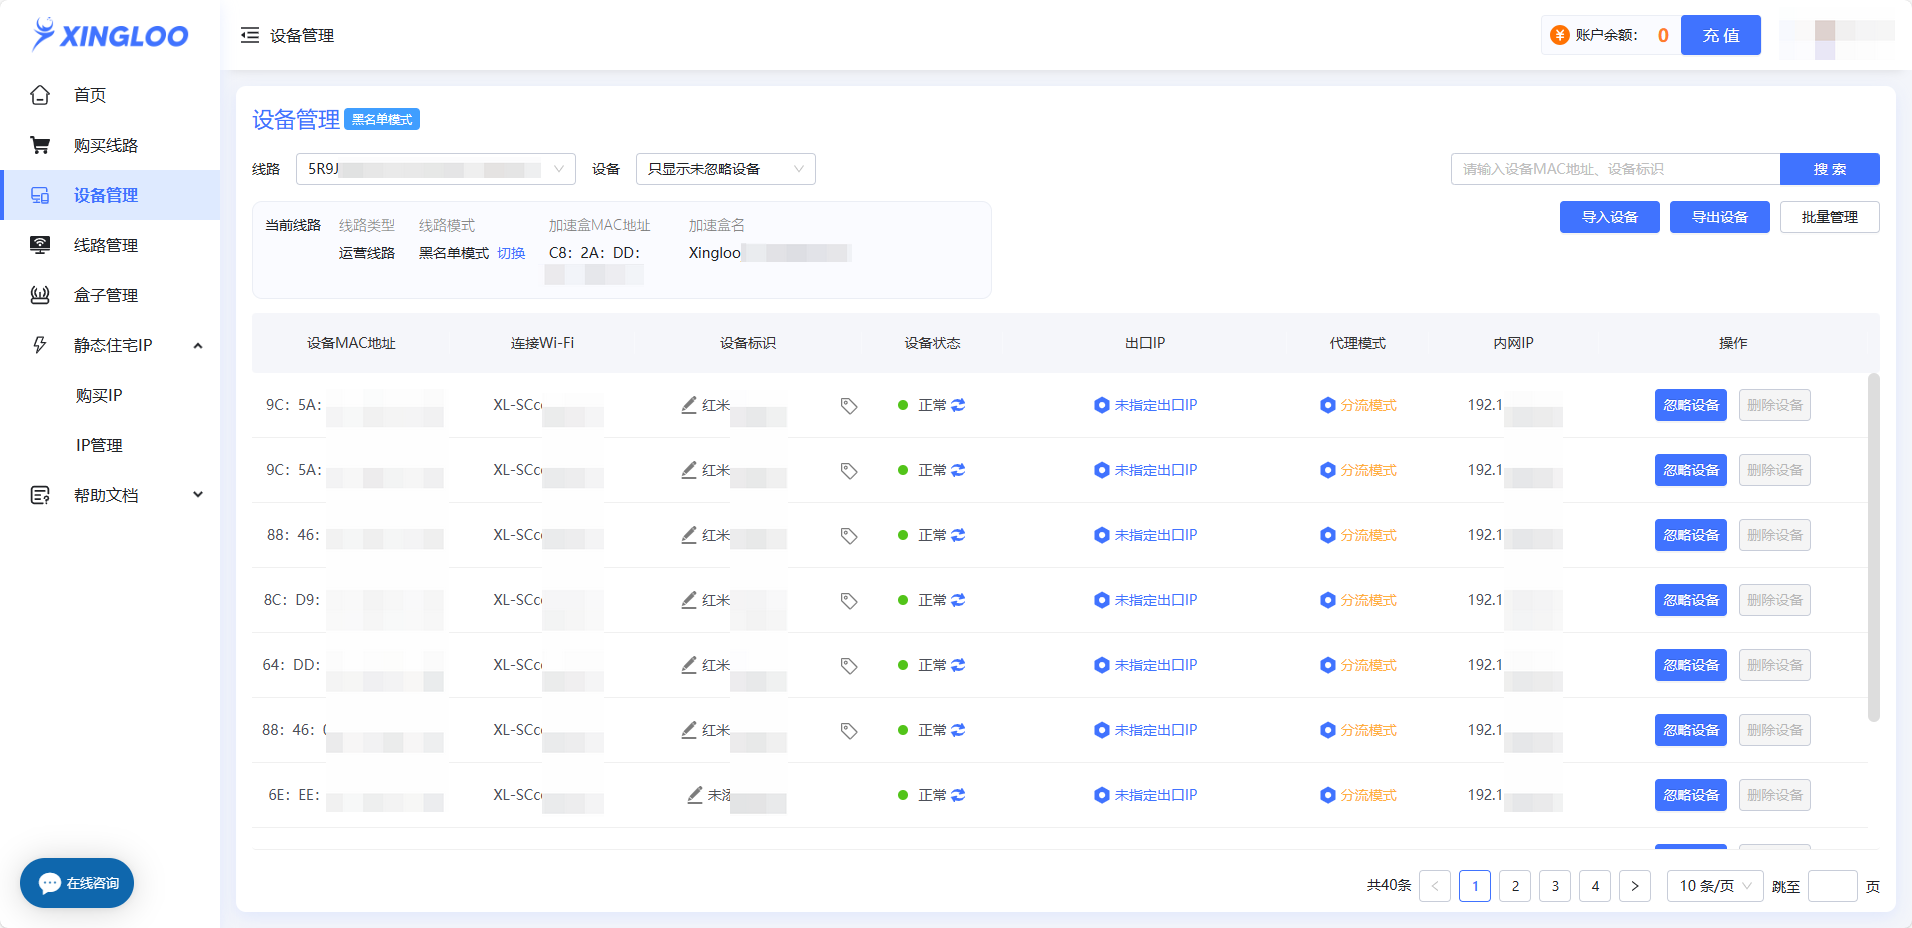The height and width of the screenshot is (928, 1912).
Task: Click tag icon in 64:DD row
Action: click(849, 666)
